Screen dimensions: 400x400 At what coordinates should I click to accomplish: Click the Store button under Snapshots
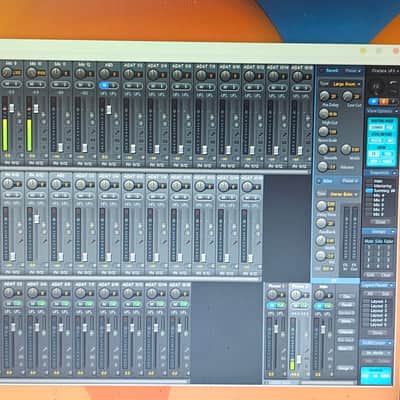coord(380,221)
